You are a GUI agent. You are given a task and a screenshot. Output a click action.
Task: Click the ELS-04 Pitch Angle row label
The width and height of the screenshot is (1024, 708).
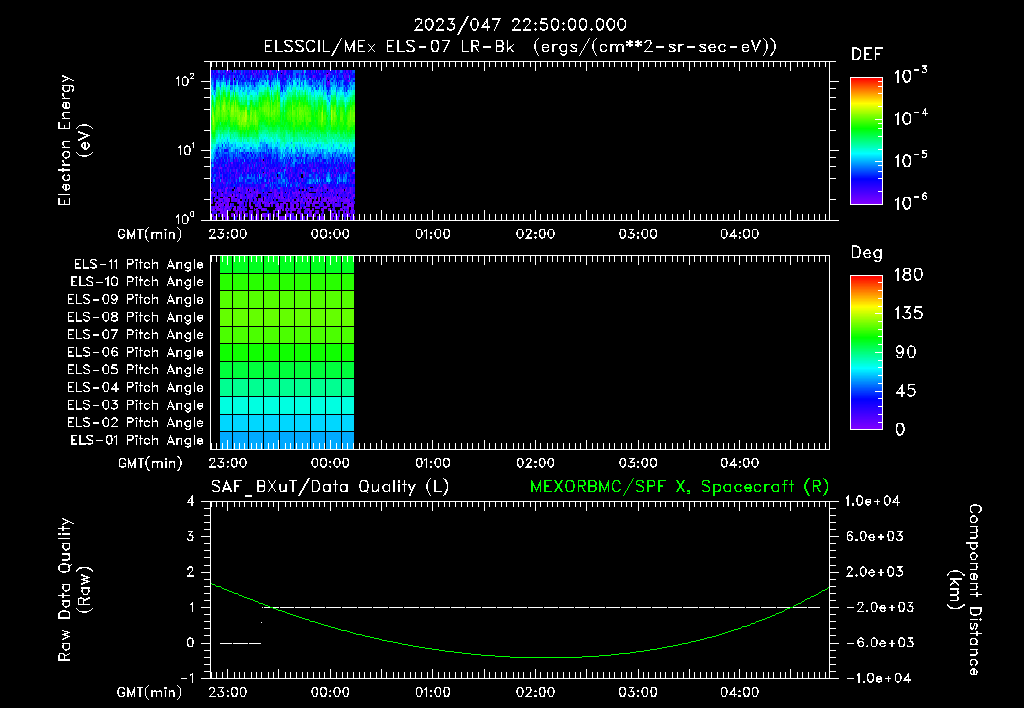pyautogui.click(x=136, y=387)
